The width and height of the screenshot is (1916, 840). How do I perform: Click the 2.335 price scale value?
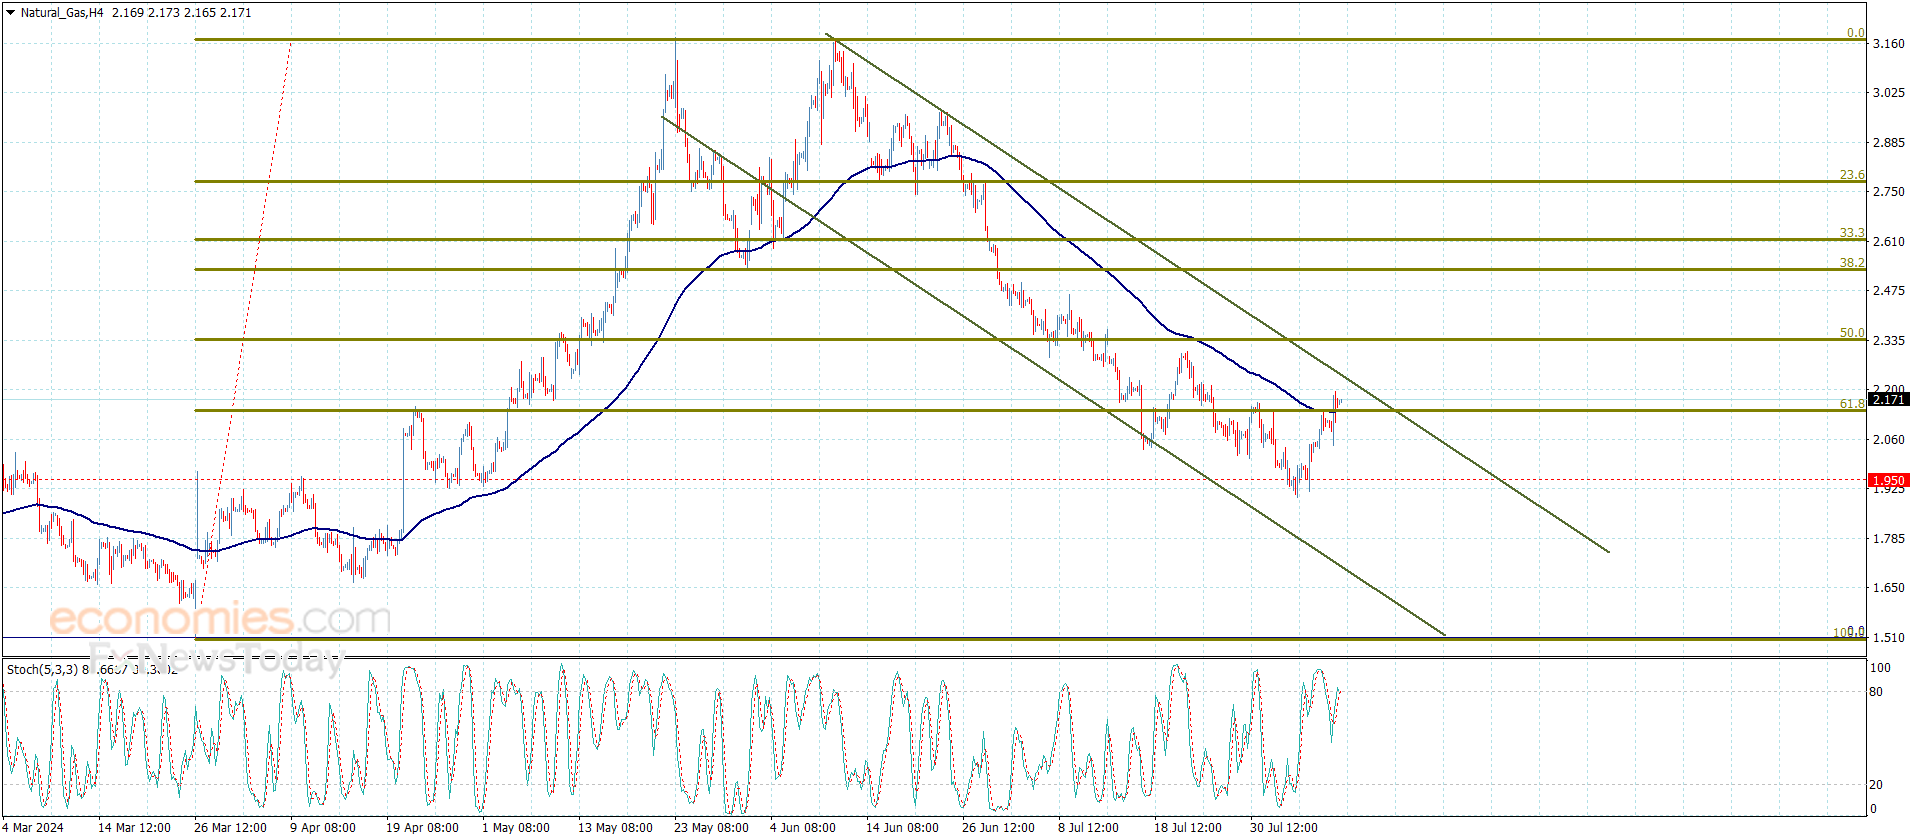[x=1888, y=341]
